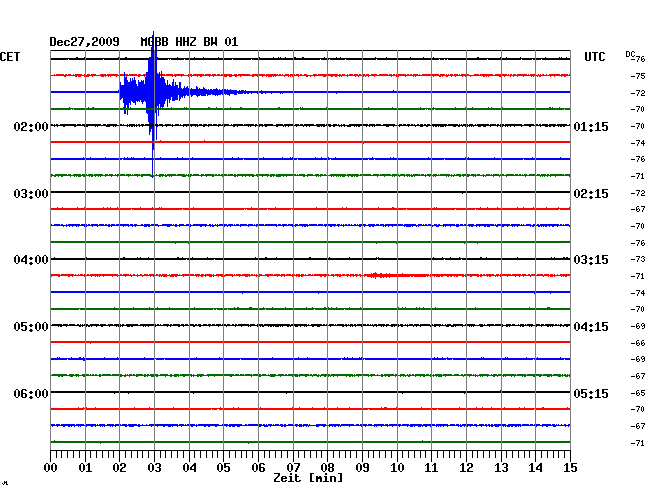Select the 02:00 CET row label
Image resolution: width=650 pixels, height=494 pixels.
point(31,126)
